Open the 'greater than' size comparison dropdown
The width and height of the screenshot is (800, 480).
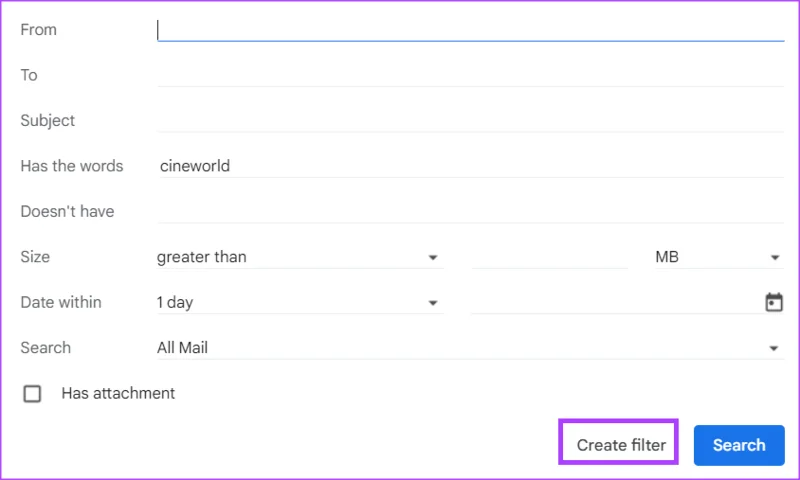pos(299,257)
